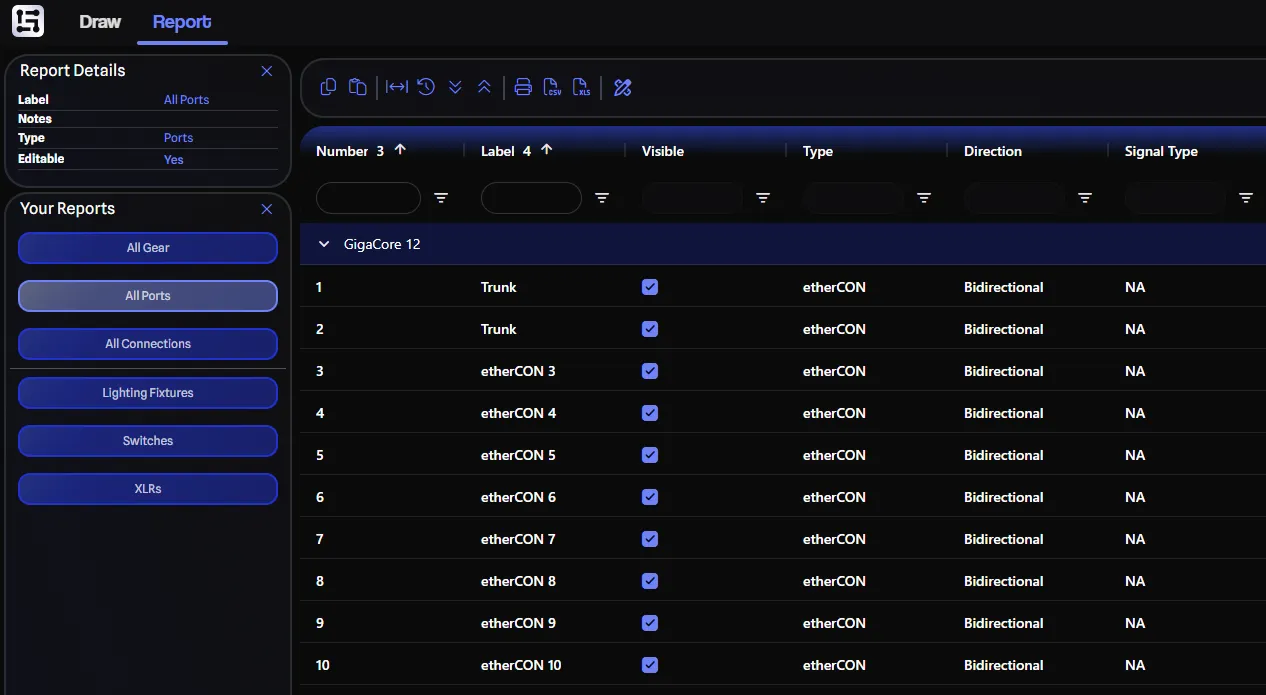Click the Number column filter input field
This screenshot has width=1266, height=695.
pyautogui.click(x=368, y=198)
